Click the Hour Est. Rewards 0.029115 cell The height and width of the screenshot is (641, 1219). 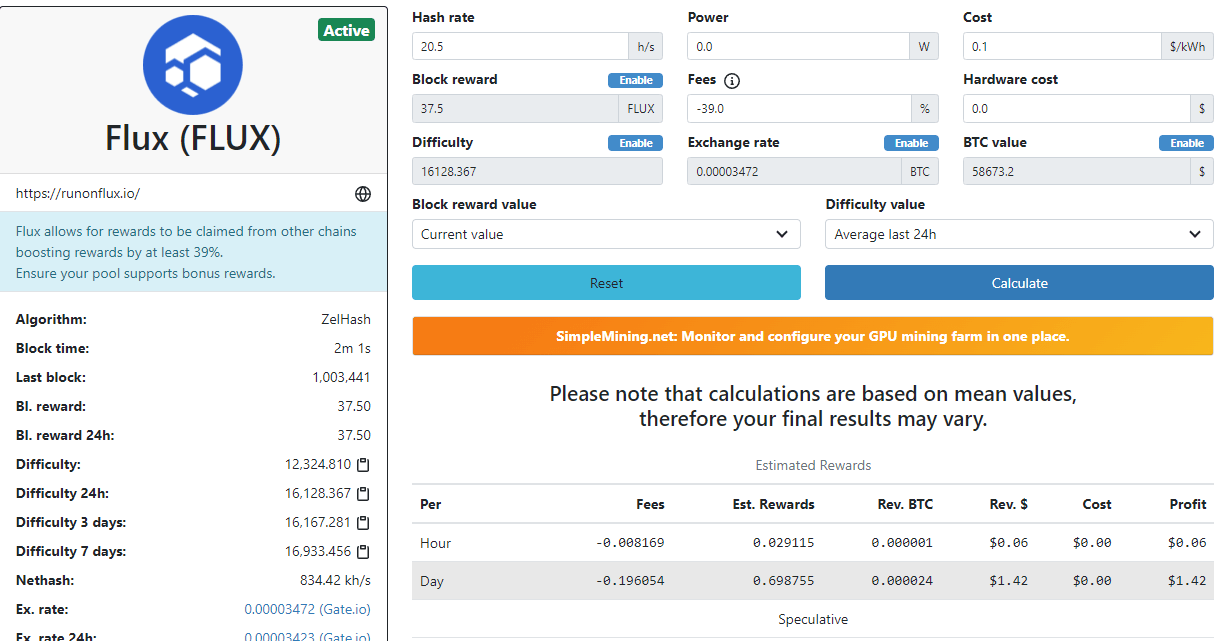pos(784,543)
